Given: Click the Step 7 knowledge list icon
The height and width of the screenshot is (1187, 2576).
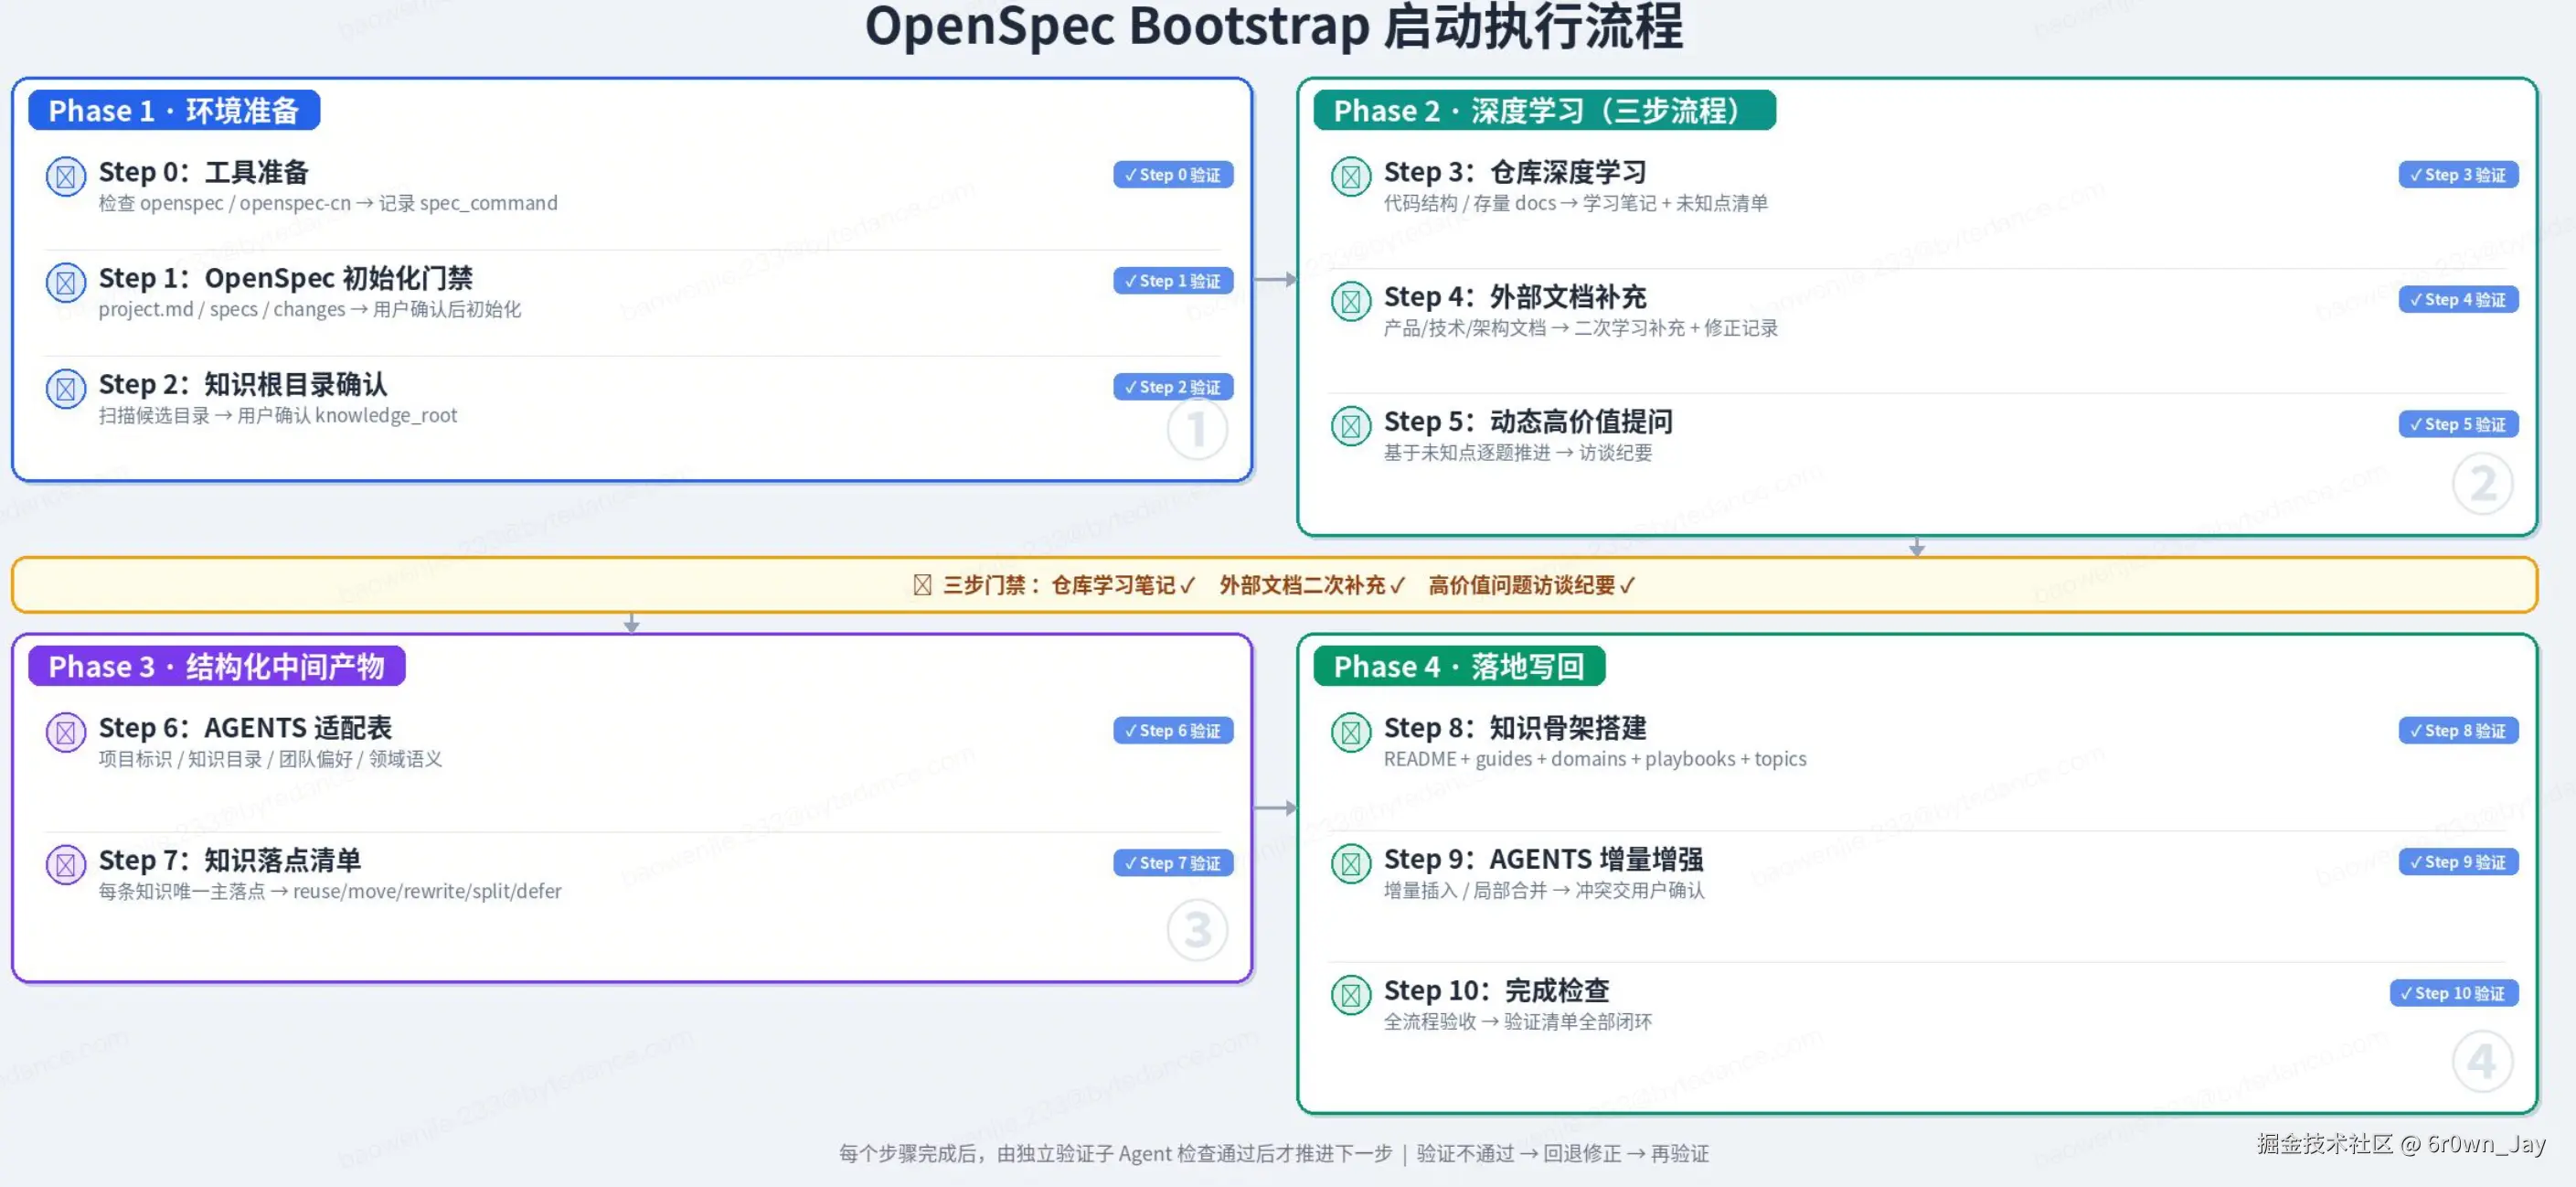Looking at the screenshot, I should 66,865.
